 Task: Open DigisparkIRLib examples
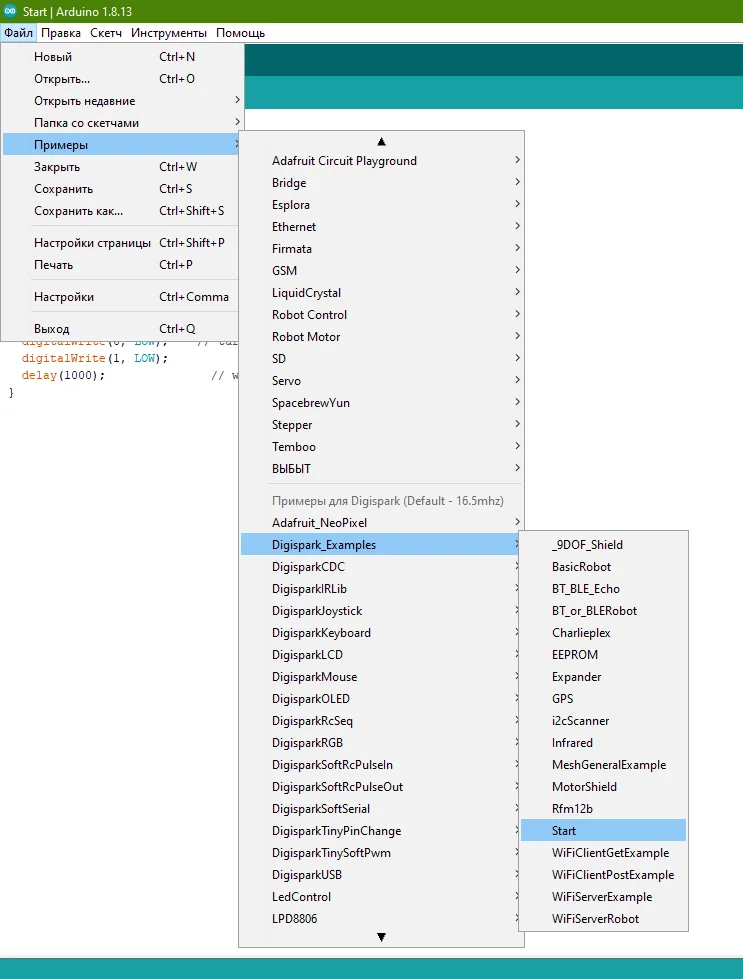point(381,589)
